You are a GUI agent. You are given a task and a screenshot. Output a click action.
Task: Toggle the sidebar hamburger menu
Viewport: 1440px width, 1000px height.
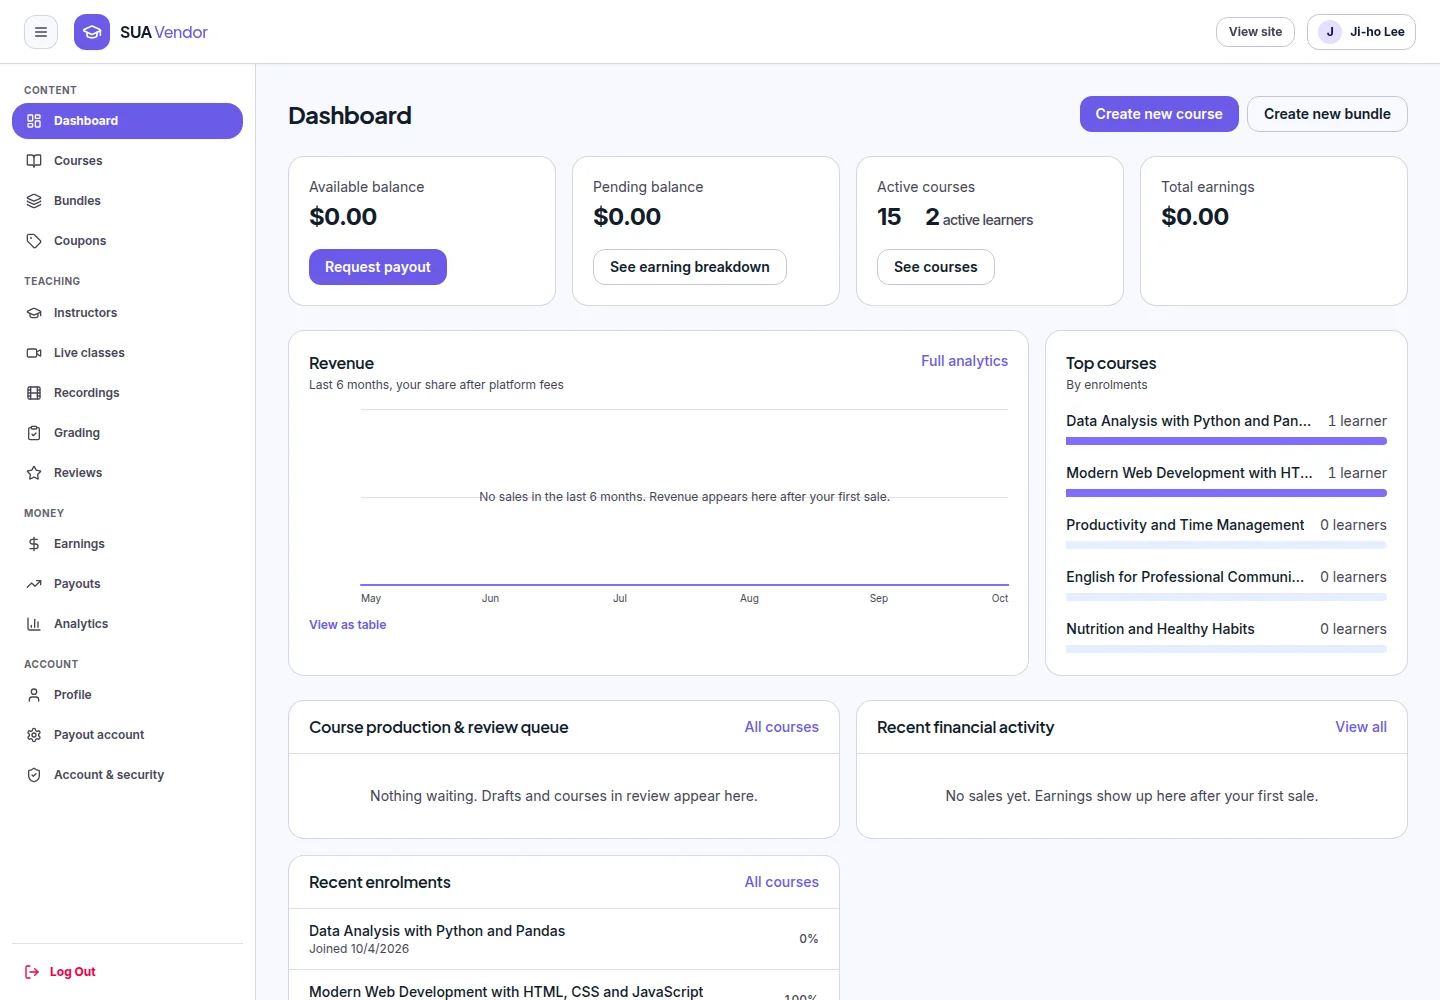point(41,32)
